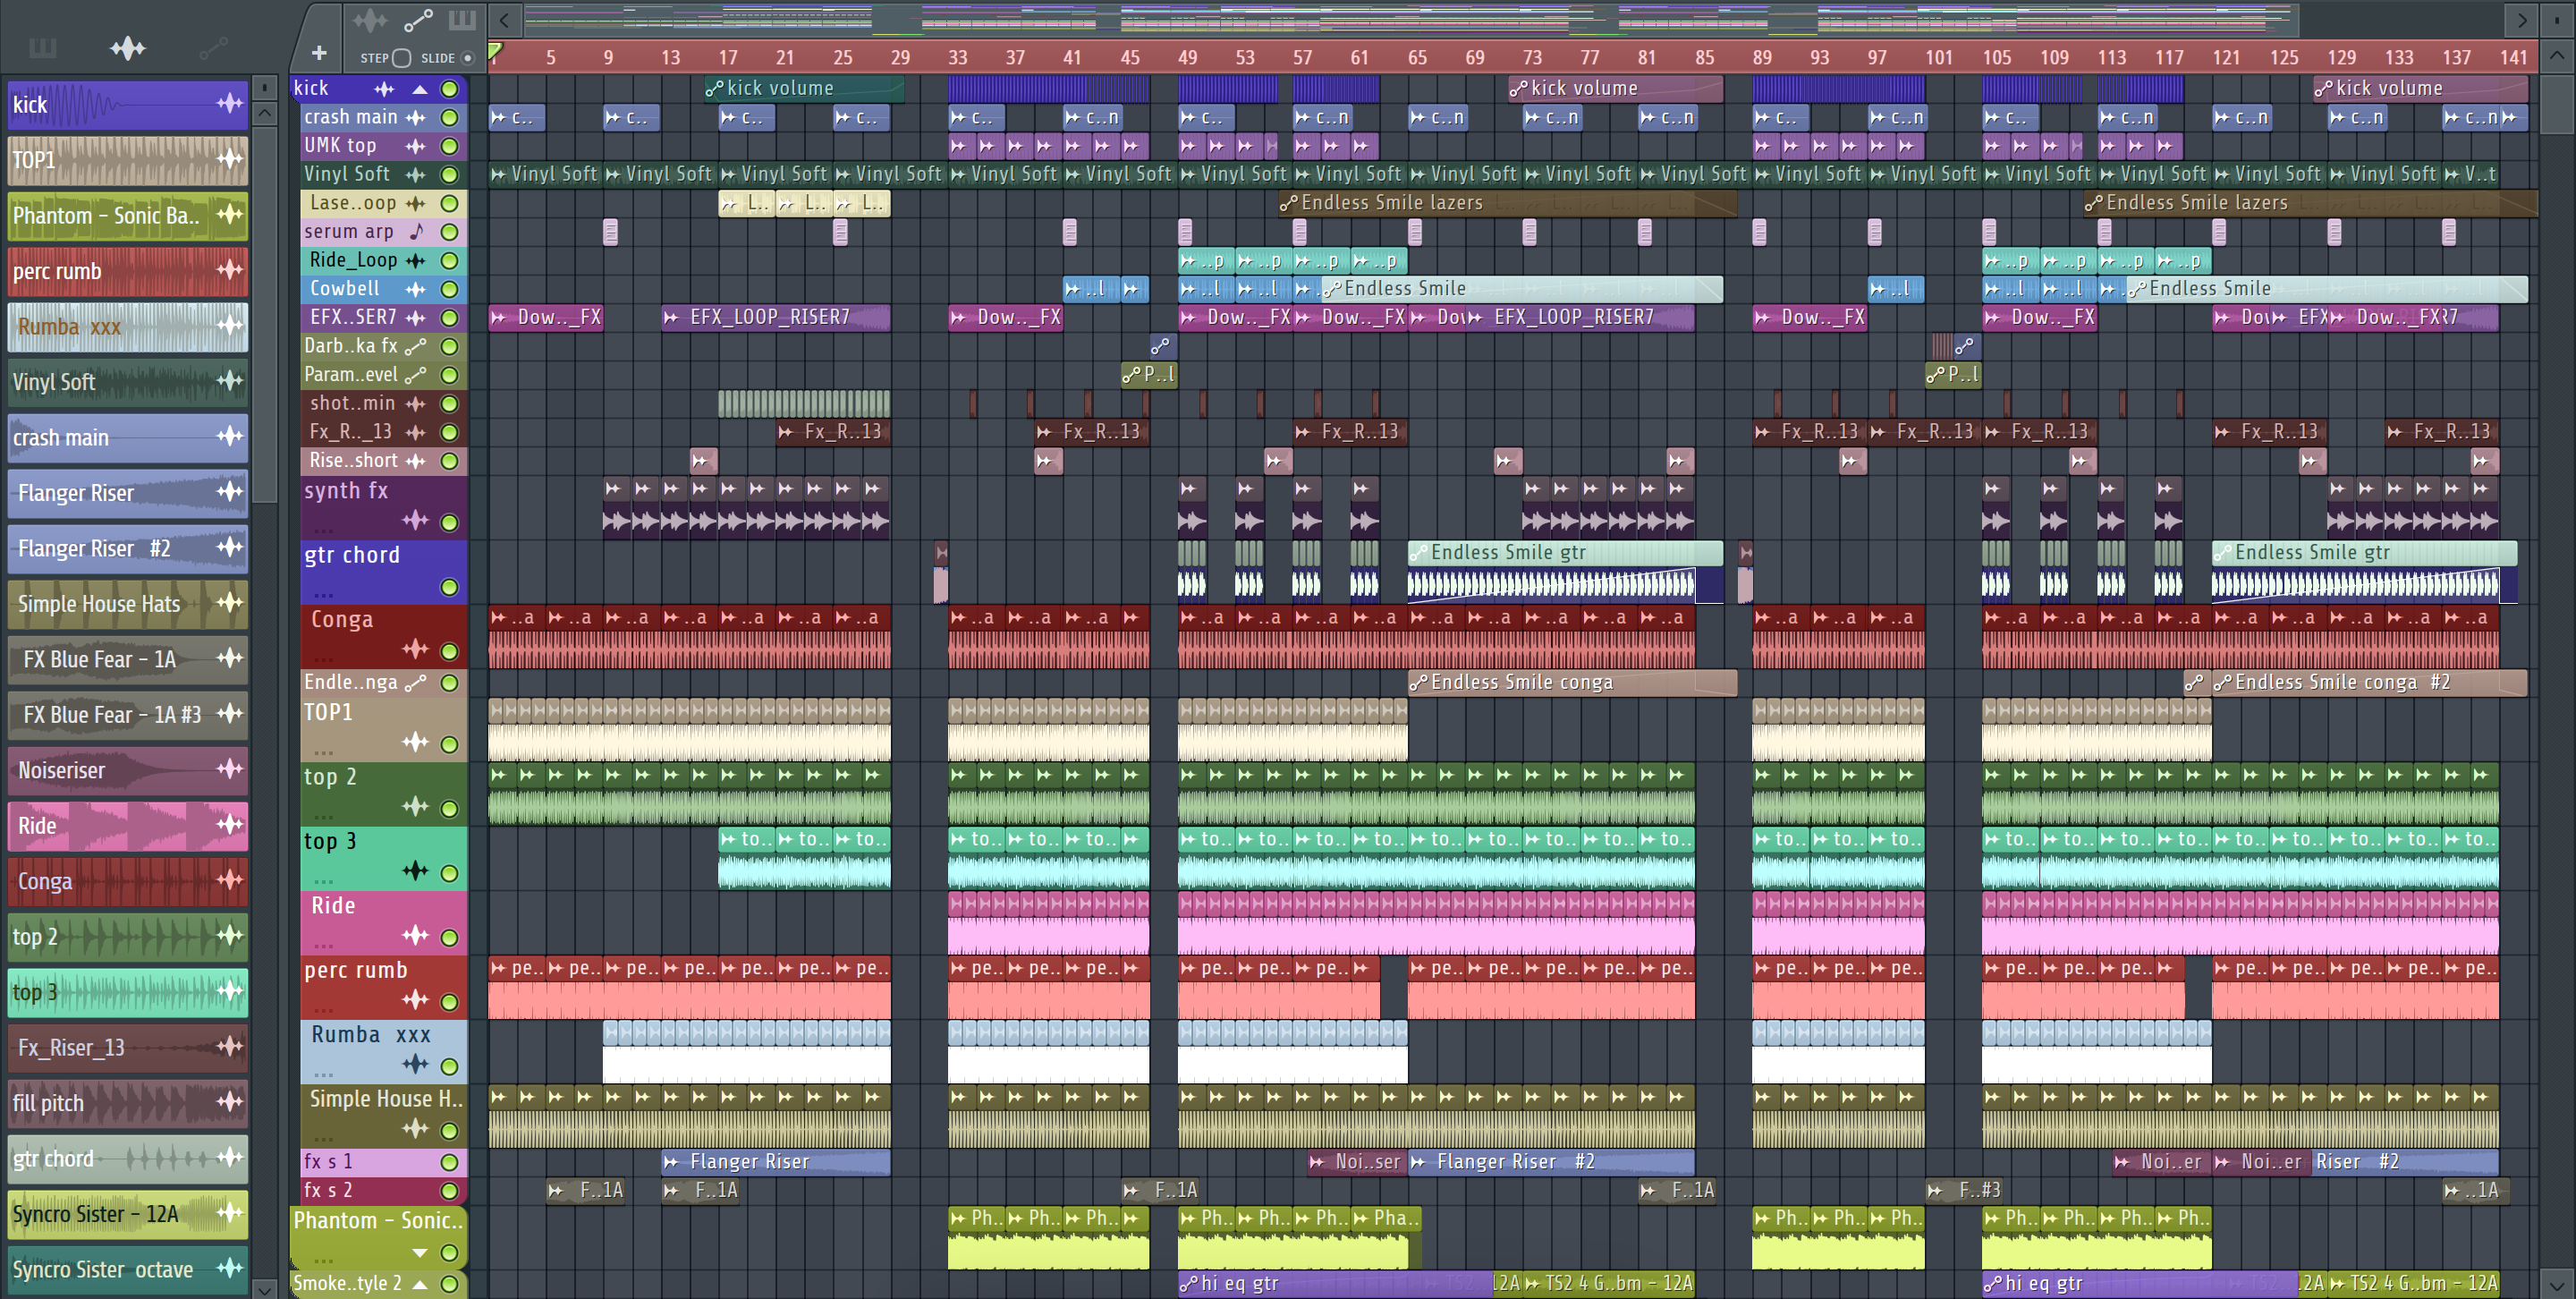Choose the piano pattern clip-type icon
The image size is (2576, 1299).
pyautogui.click(x=462, y=19)
